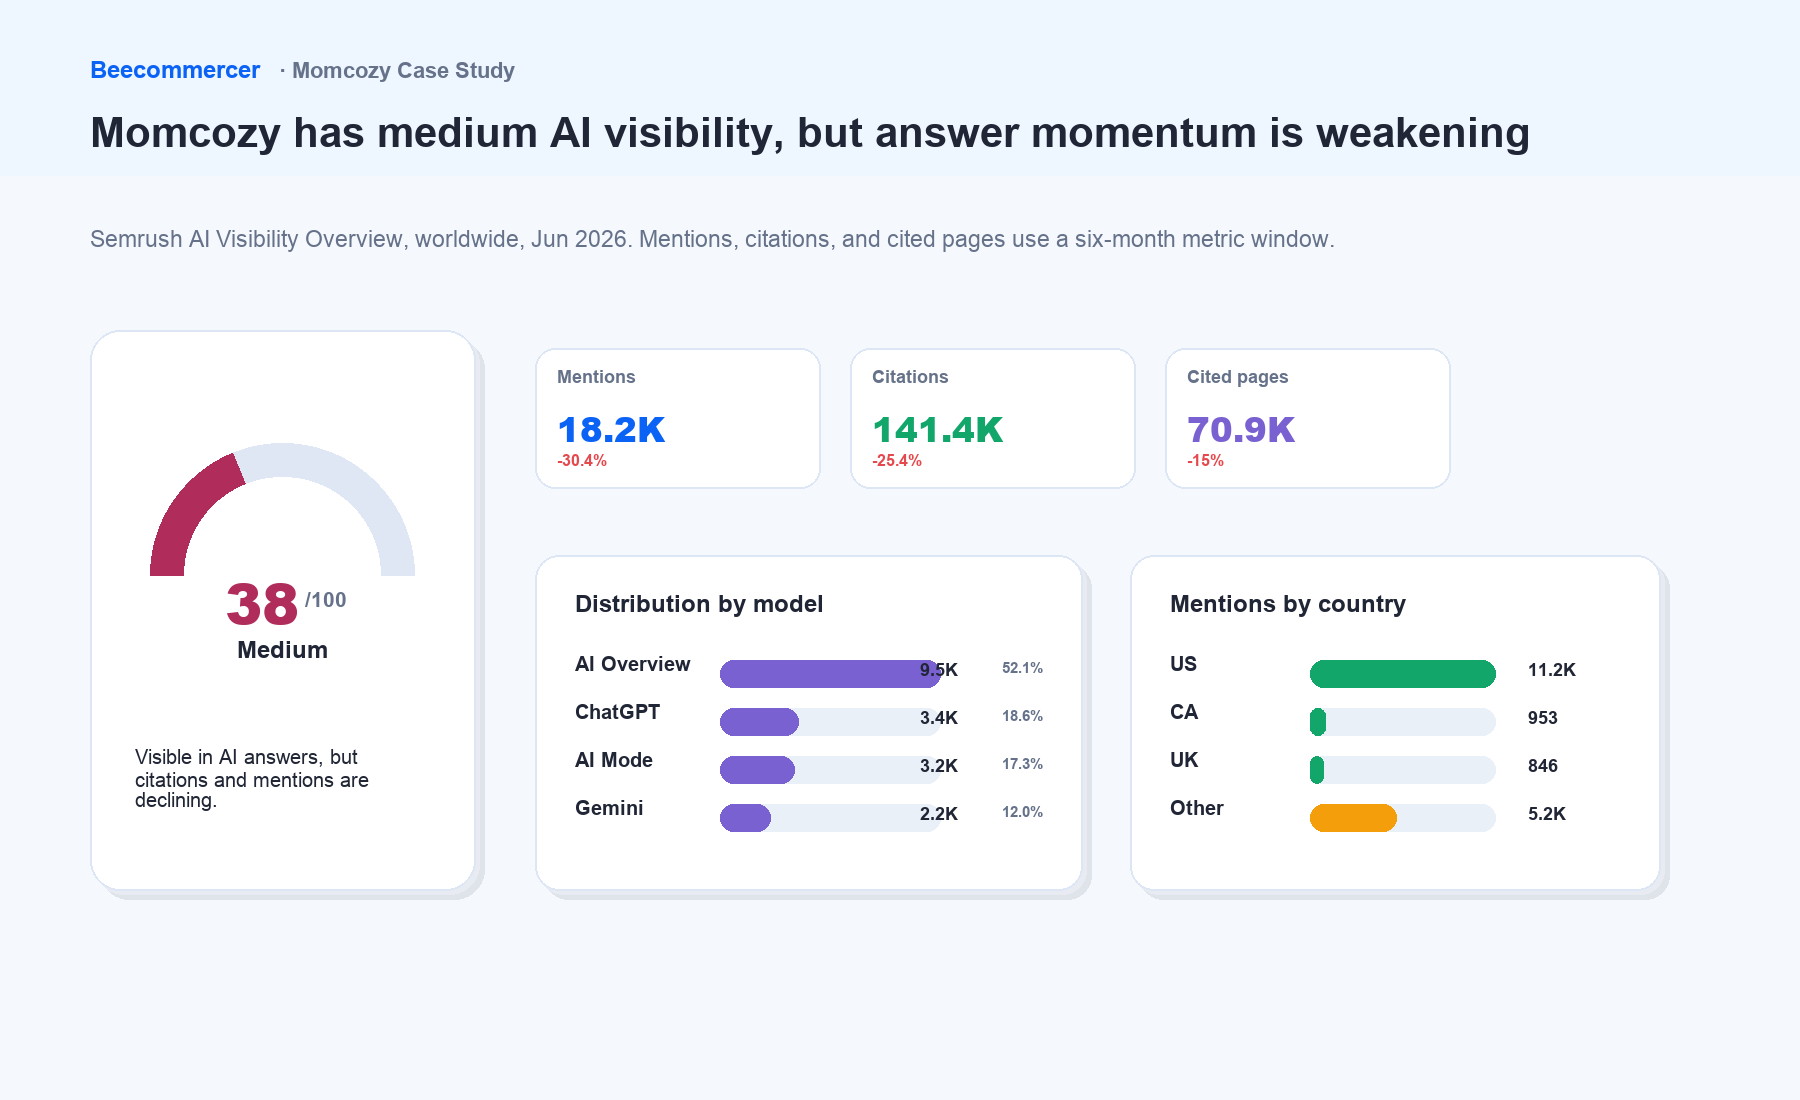Click the Gemini progress bar
1800x1100 pixels.
(x=830, y=818)
